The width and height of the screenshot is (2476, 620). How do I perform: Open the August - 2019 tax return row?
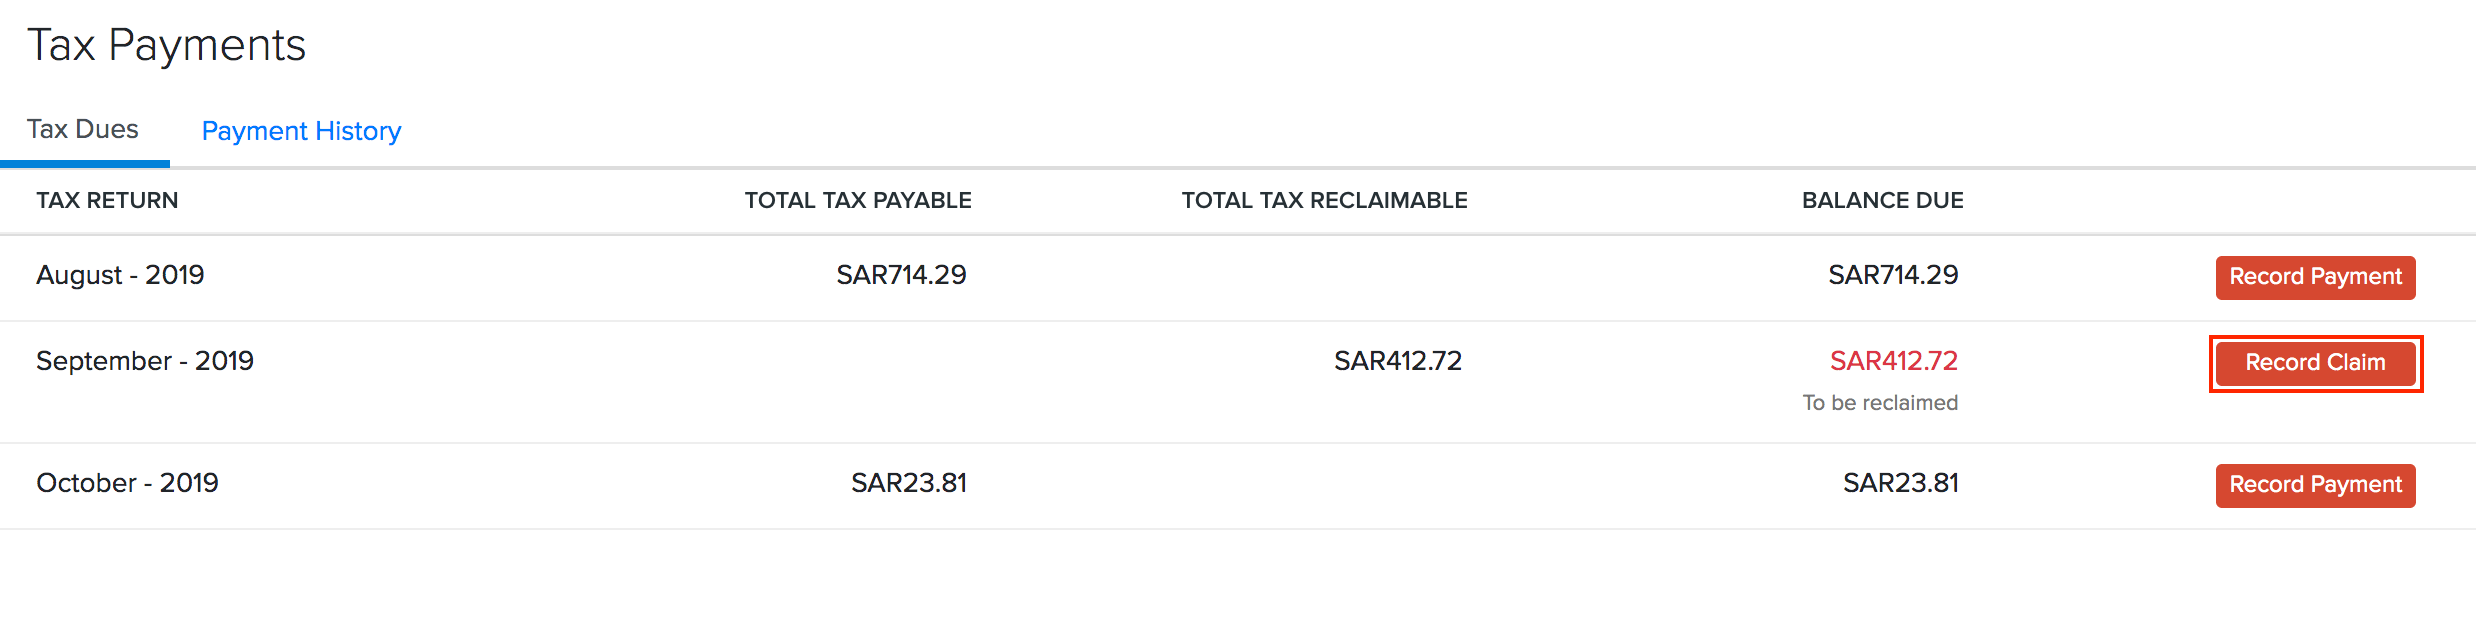[x=119, y=275]
